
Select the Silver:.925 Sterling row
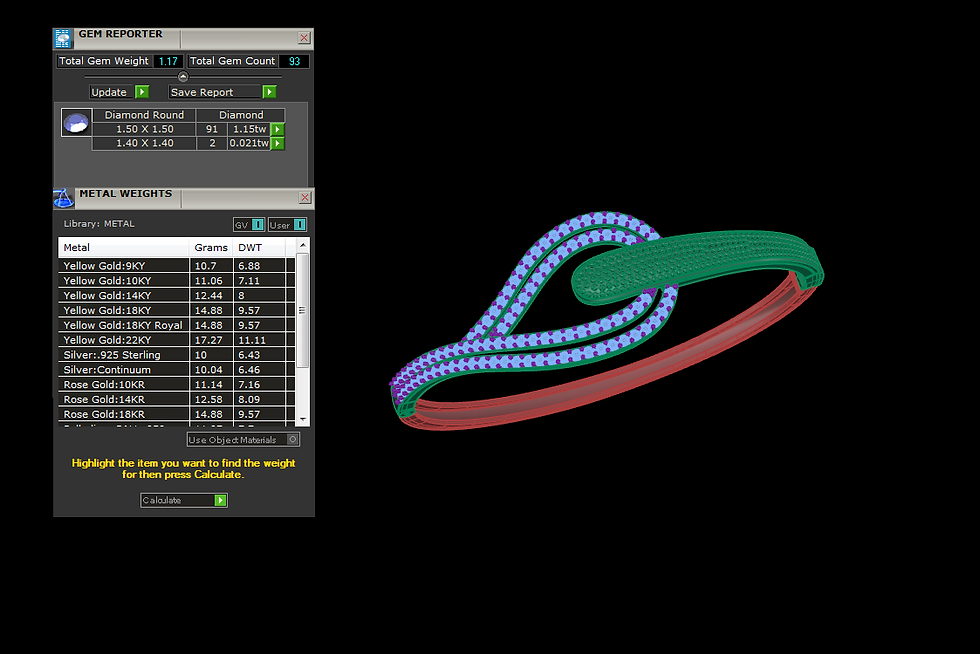(176, 355)
